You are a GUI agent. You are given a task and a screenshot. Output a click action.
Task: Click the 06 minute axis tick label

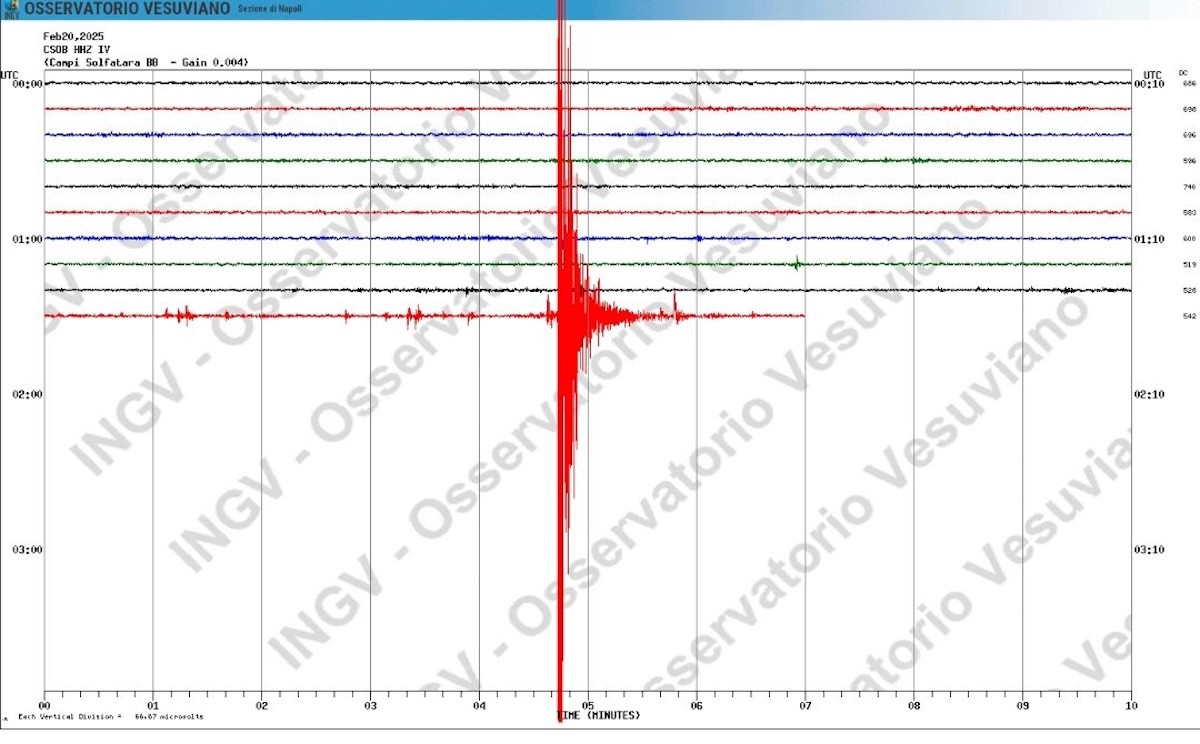(696, 705)
